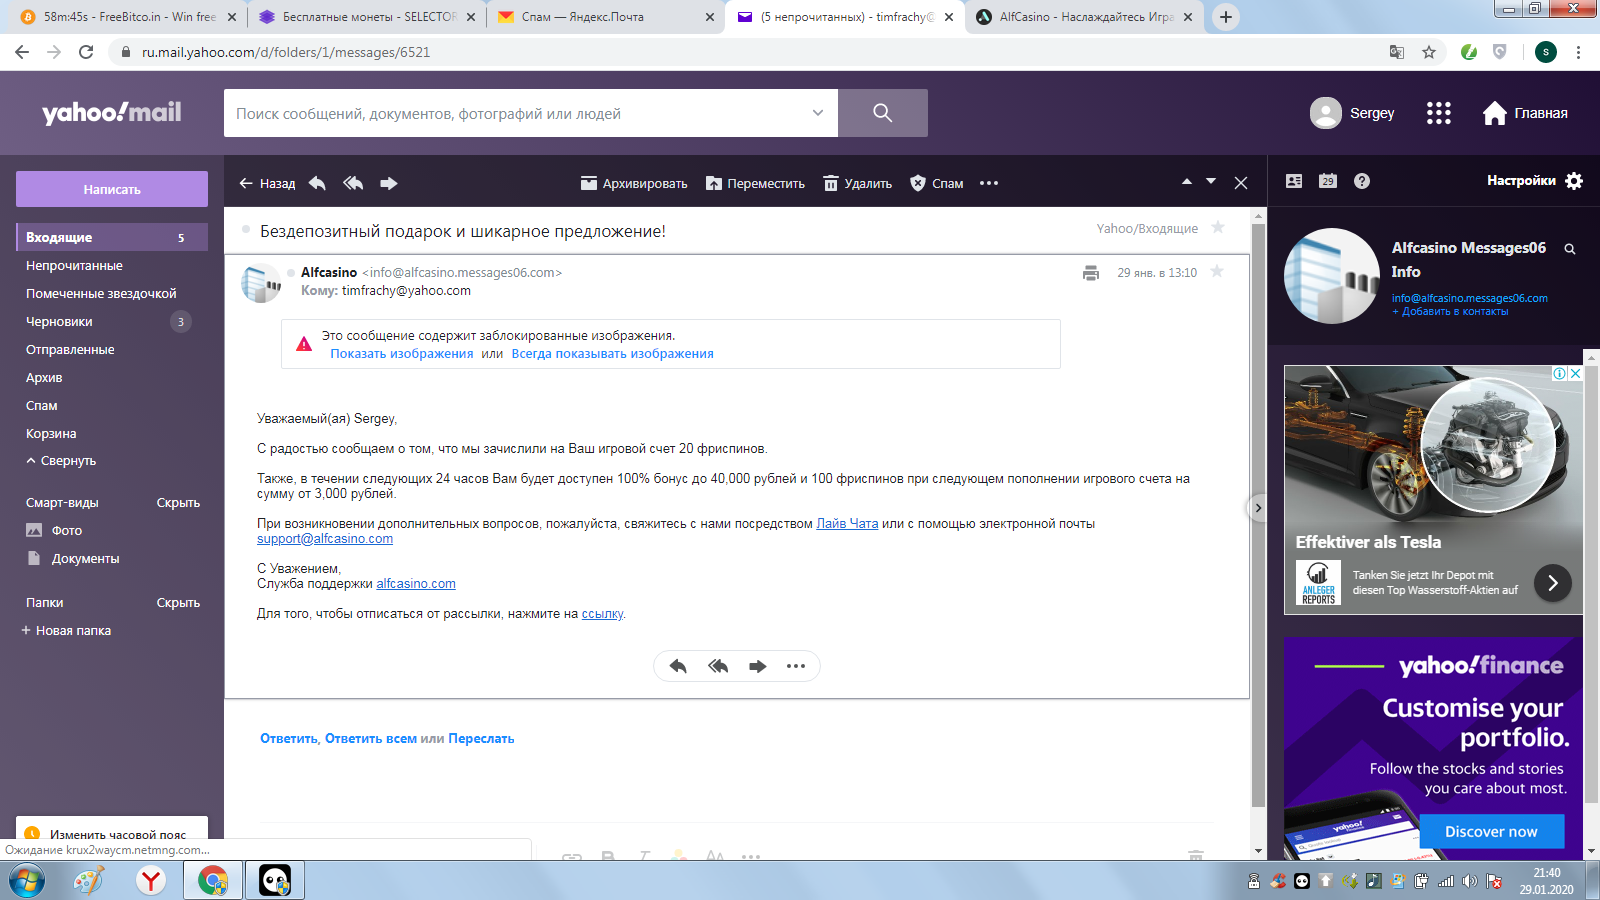Open Лайв Чата link in message
1600x900 pixels.
(x=847, y=524)
